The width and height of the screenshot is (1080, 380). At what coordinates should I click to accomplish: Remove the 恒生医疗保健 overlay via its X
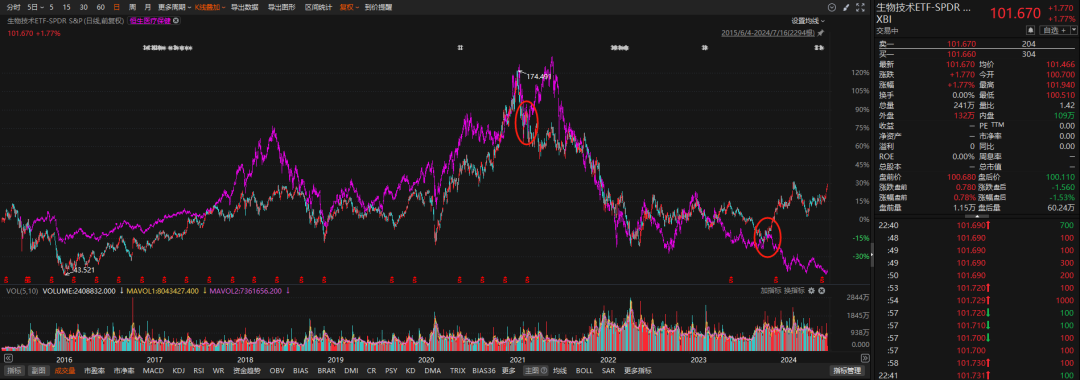176,21
